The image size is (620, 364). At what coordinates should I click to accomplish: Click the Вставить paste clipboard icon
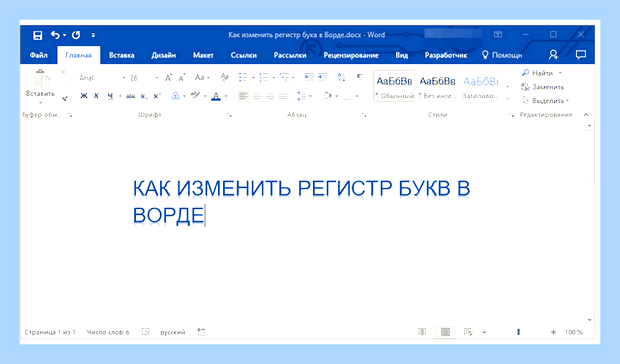(x=41, y=79)
